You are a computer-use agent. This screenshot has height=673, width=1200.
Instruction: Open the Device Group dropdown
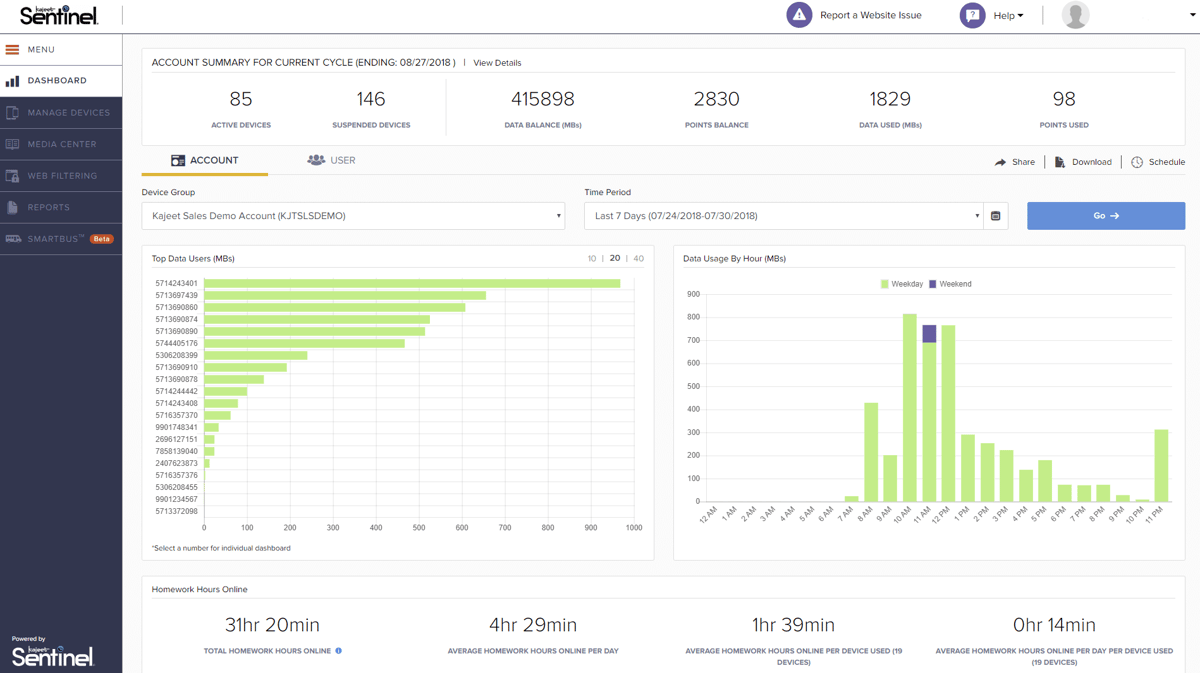click(x=353, y=215)
